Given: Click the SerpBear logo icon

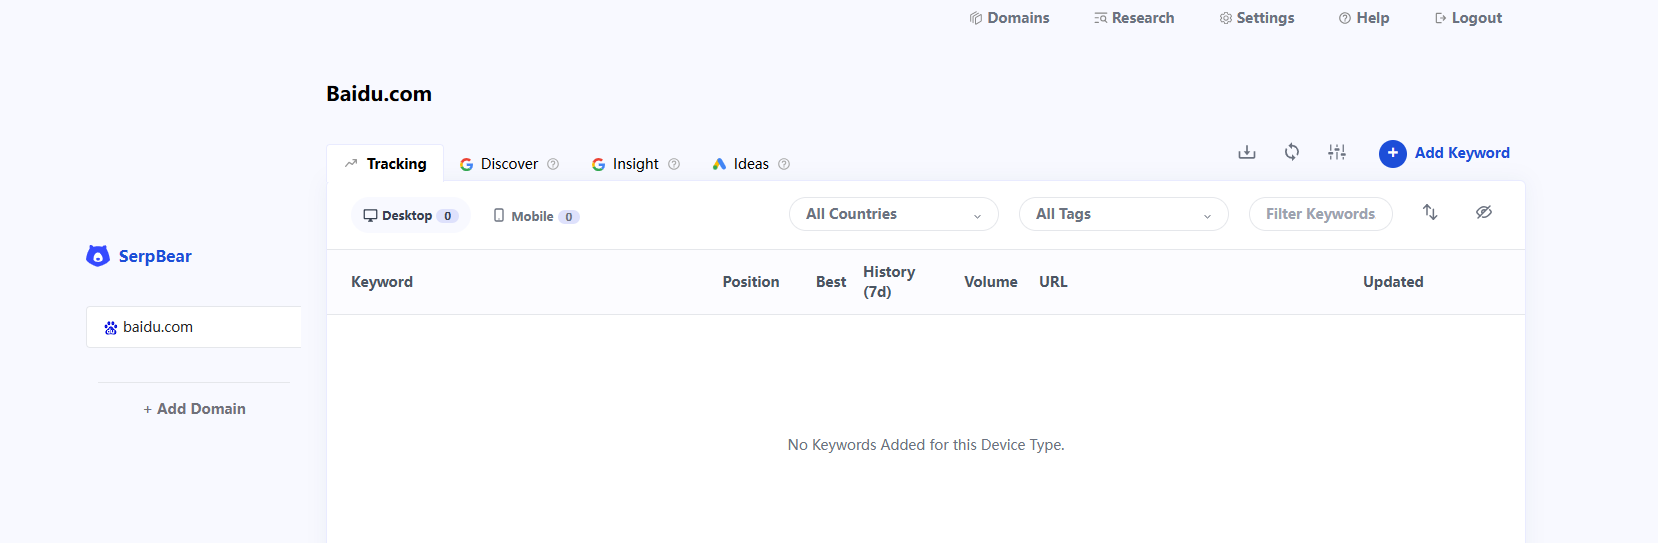Looking at the screenshot, I should (98, 256).
